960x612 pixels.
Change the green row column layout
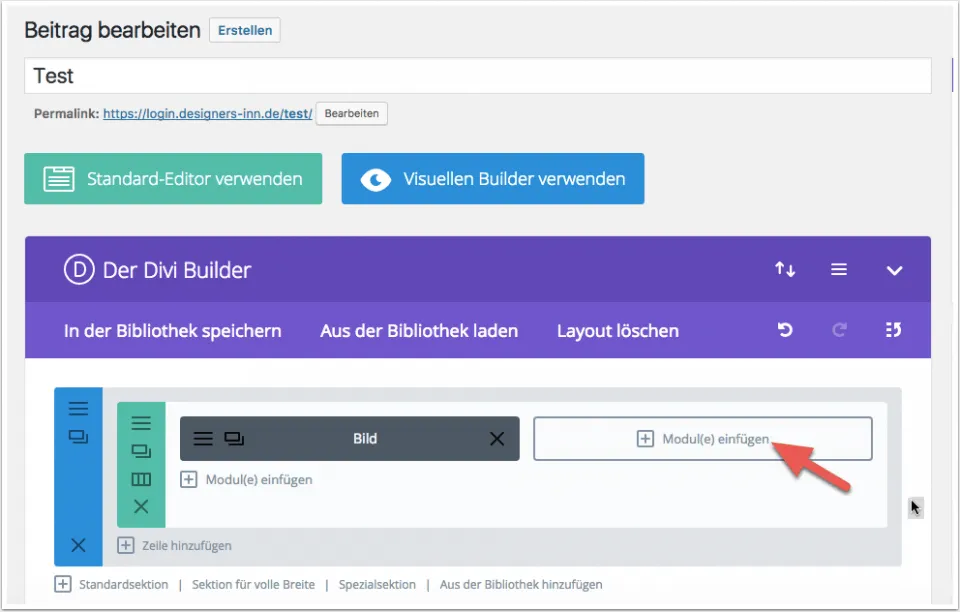click(x=141, y=480)
